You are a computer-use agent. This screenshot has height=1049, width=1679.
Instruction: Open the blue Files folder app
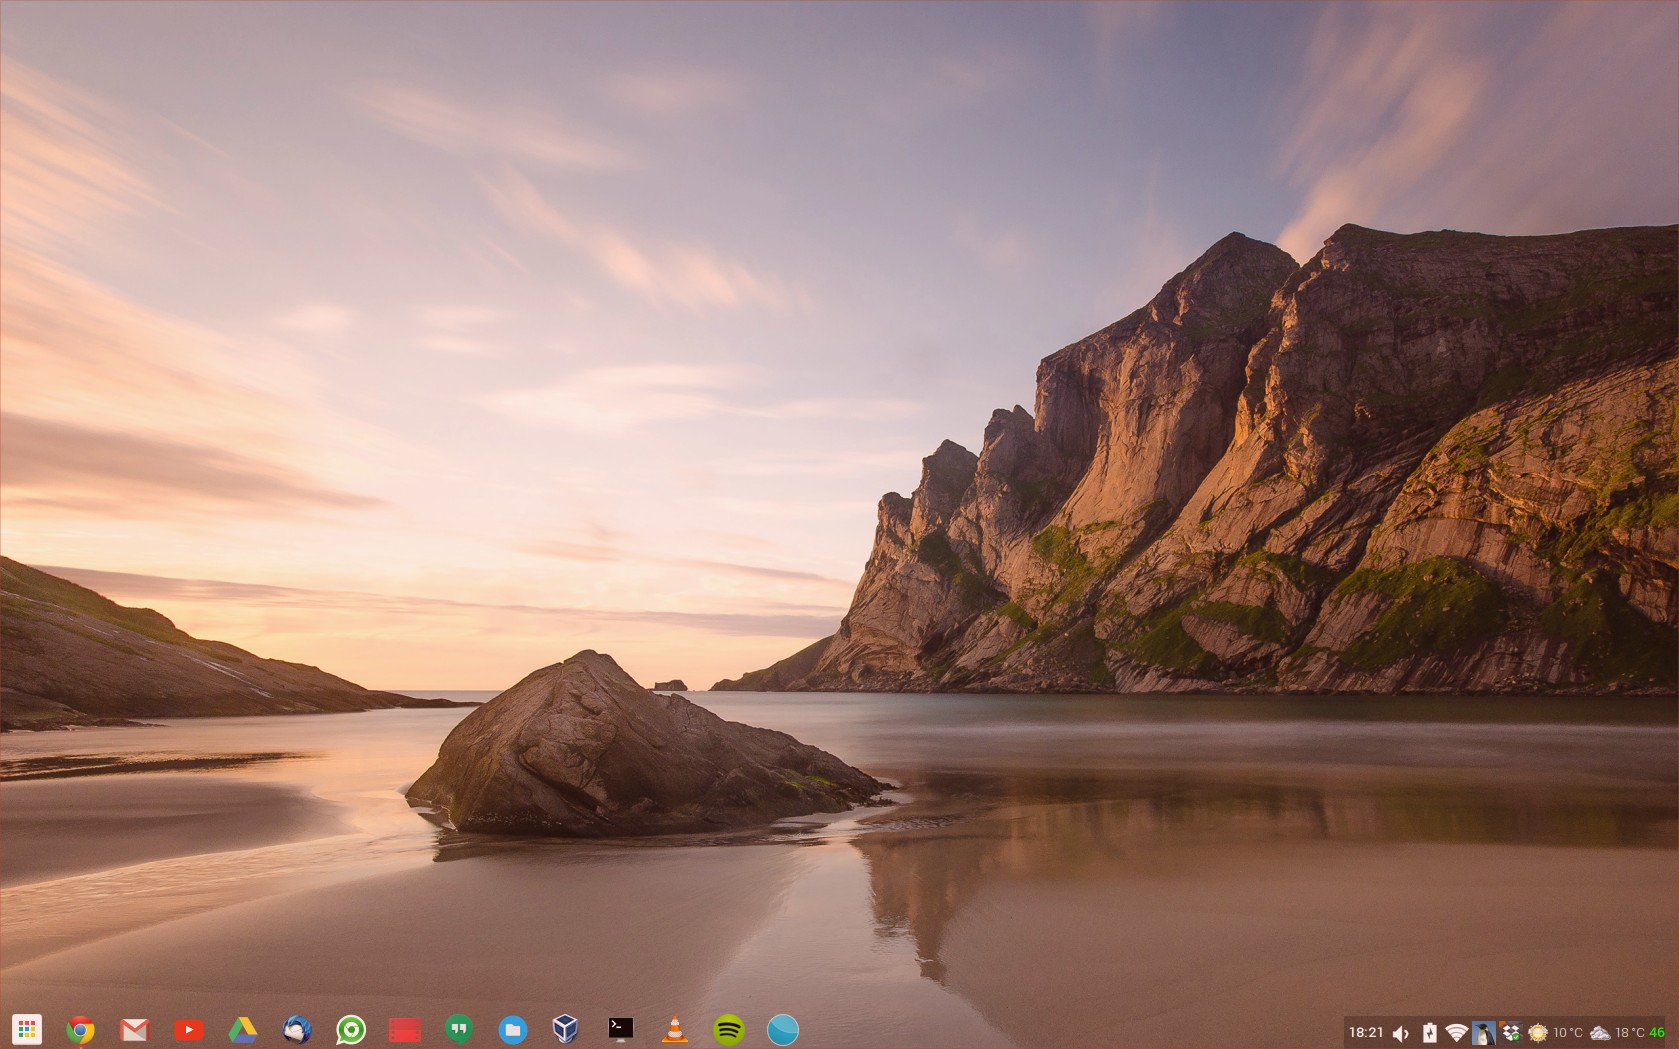[513, 1029]
